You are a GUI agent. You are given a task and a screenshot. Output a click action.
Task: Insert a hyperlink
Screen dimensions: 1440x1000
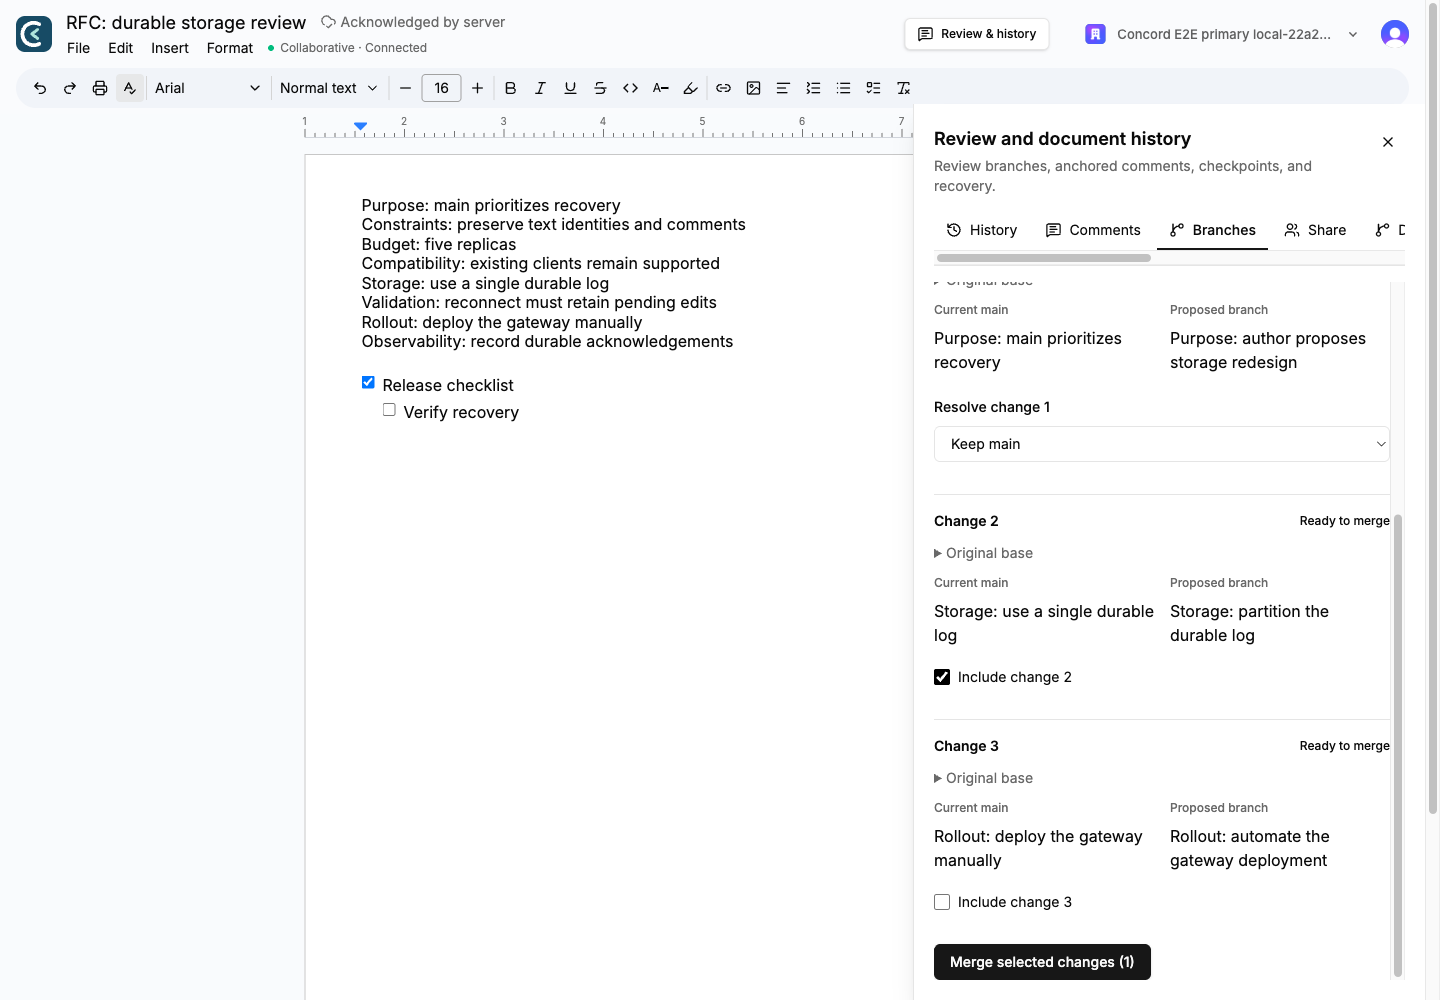point(723,88)
